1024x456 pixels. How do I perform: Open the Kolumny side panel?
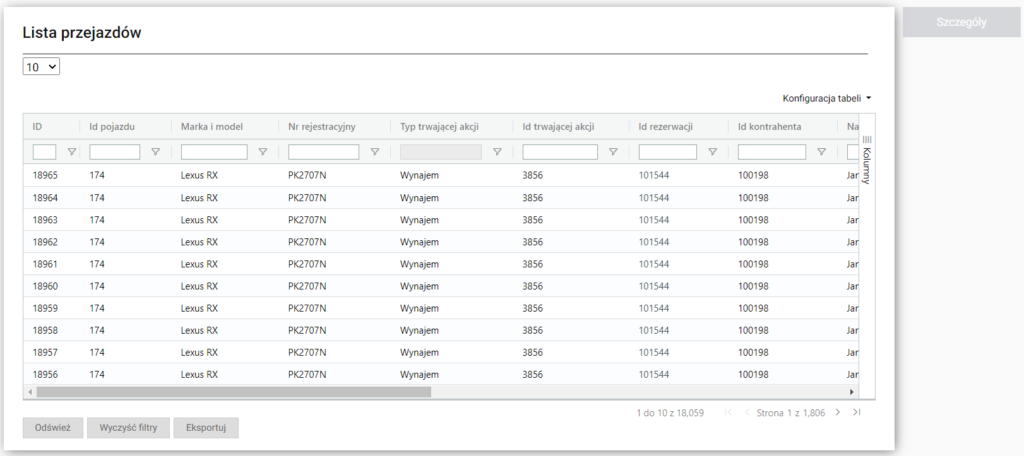coord(866,159)
